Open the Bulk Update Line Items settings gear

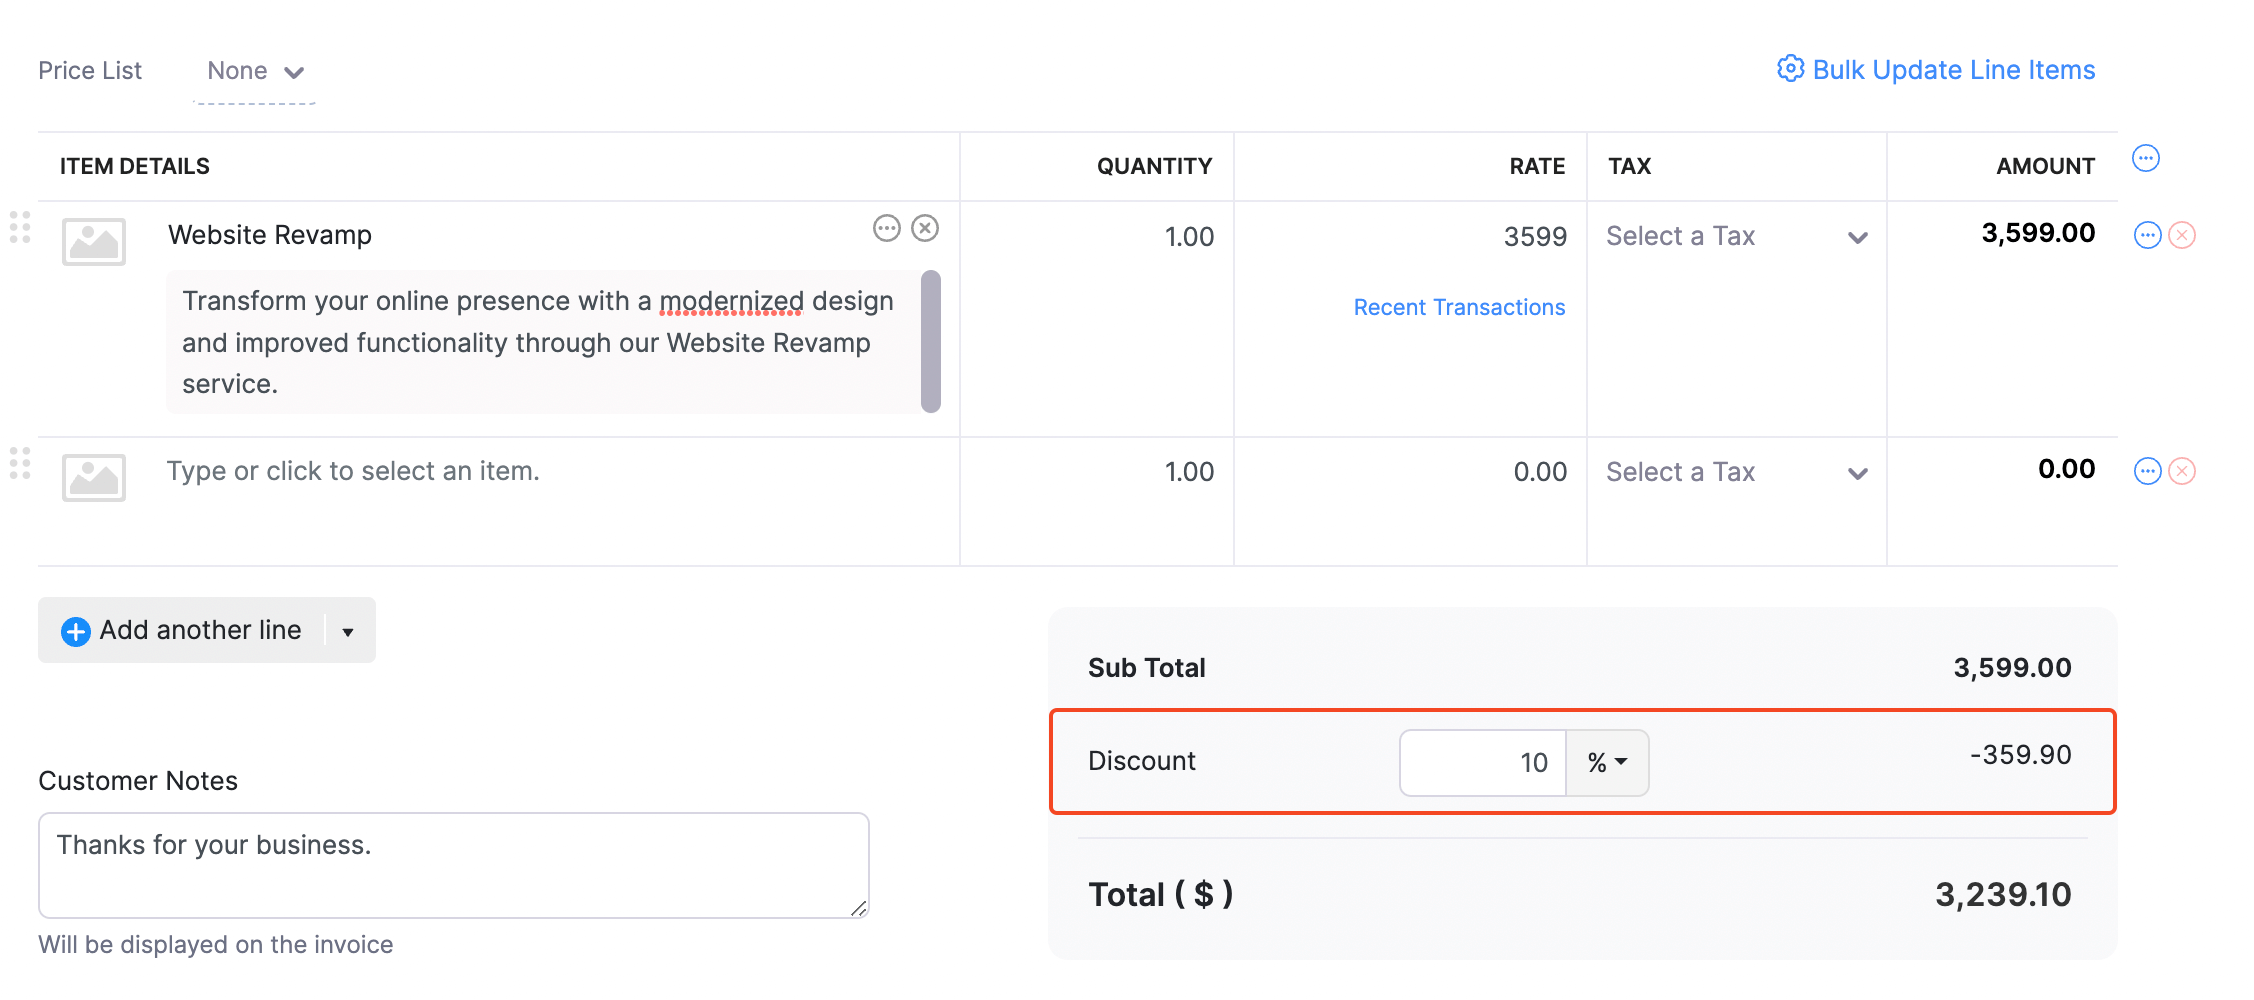pos(1791,68)
